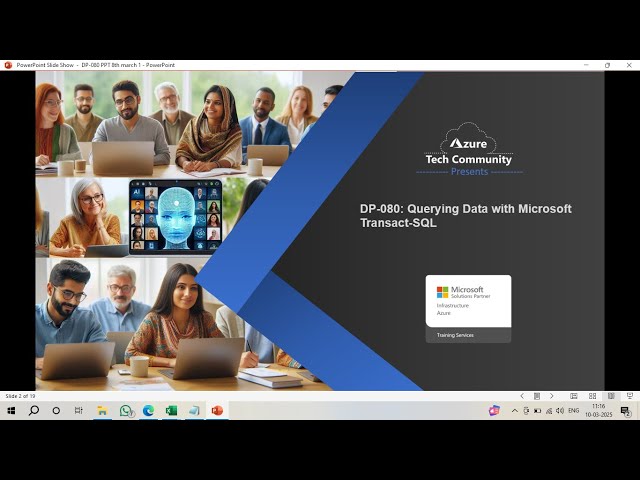Image resolution: width=640 pixels, height=480 pixels.
Task: Click the AI face tablet image
Action: (176, 216)
